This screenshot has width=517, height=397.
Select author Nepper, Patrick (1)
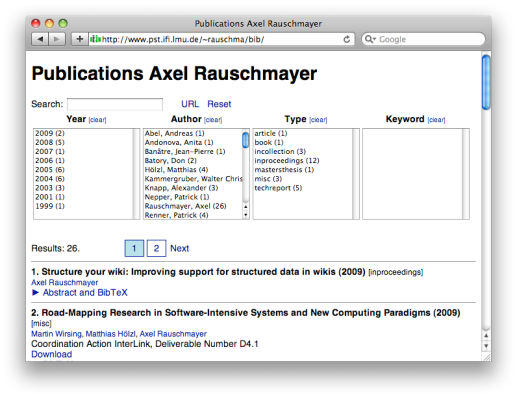pyautogui.click(x=177, y=197)
